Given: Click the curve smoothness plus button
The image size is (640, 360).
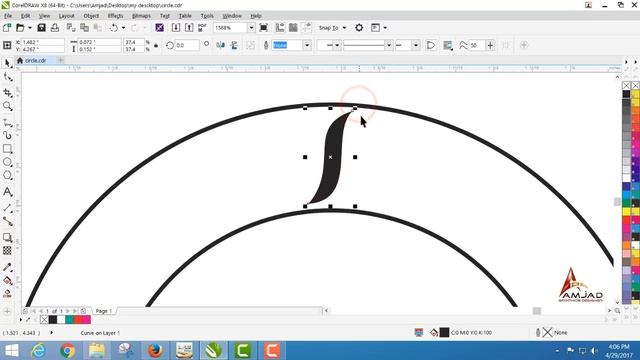Looking at the screenshot, I should point(490,45).
